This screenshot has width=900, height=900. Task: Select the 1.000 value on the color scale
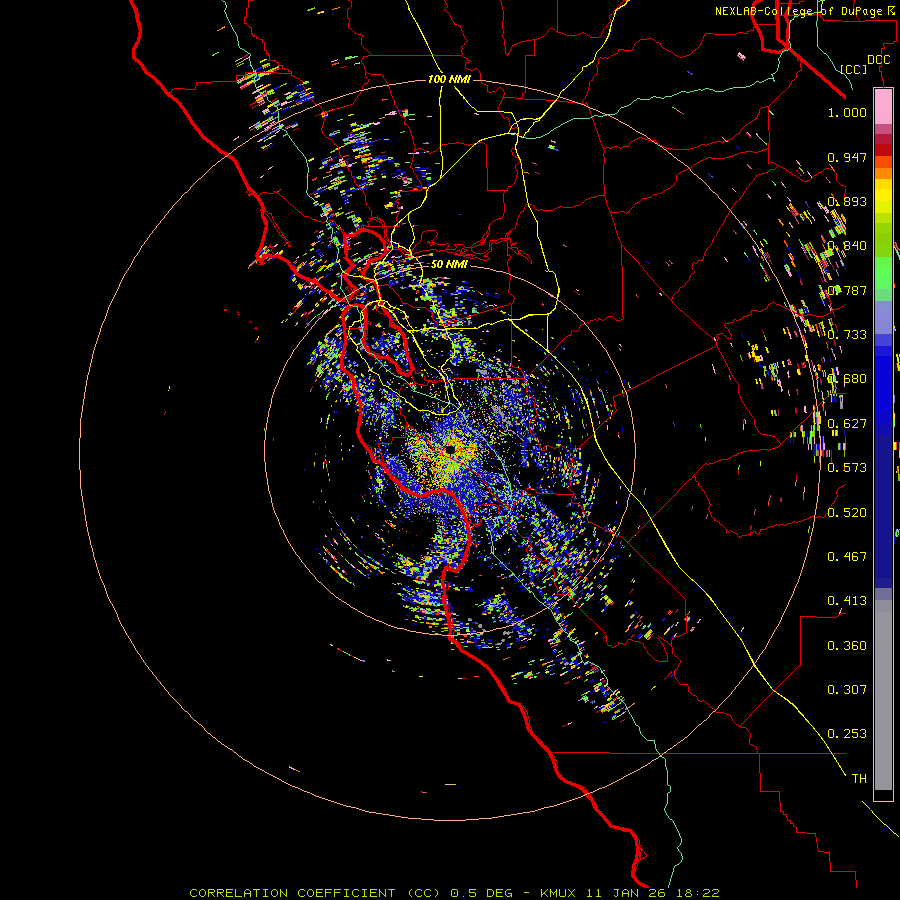[847, 112]
